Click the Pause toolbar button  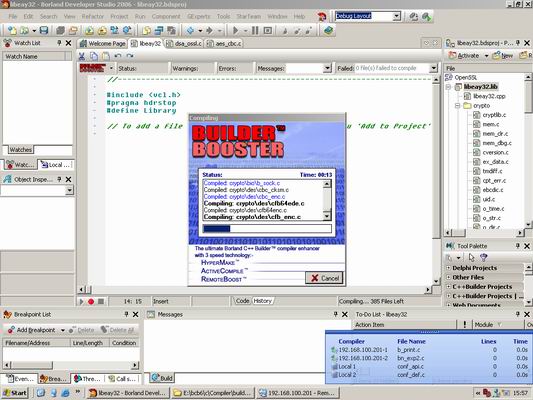coord(255,31)
